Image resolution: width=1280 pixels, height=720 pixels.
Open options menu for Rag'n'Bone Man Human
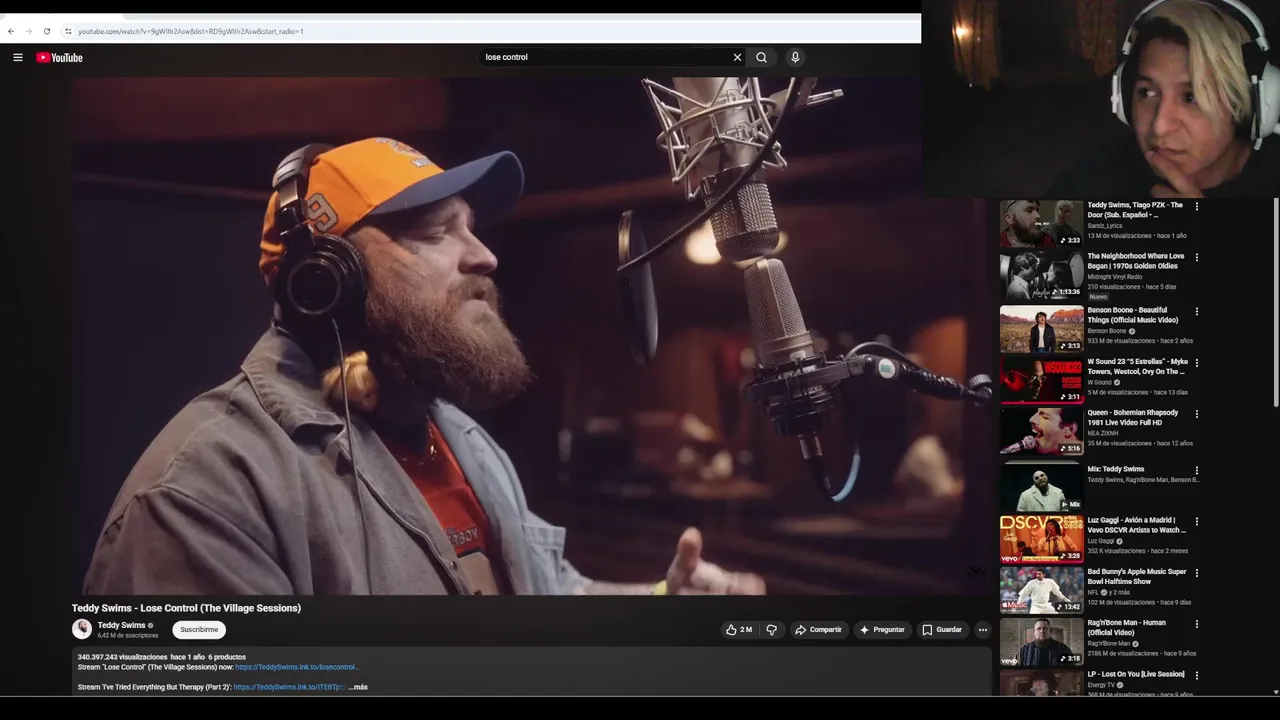1197,624
